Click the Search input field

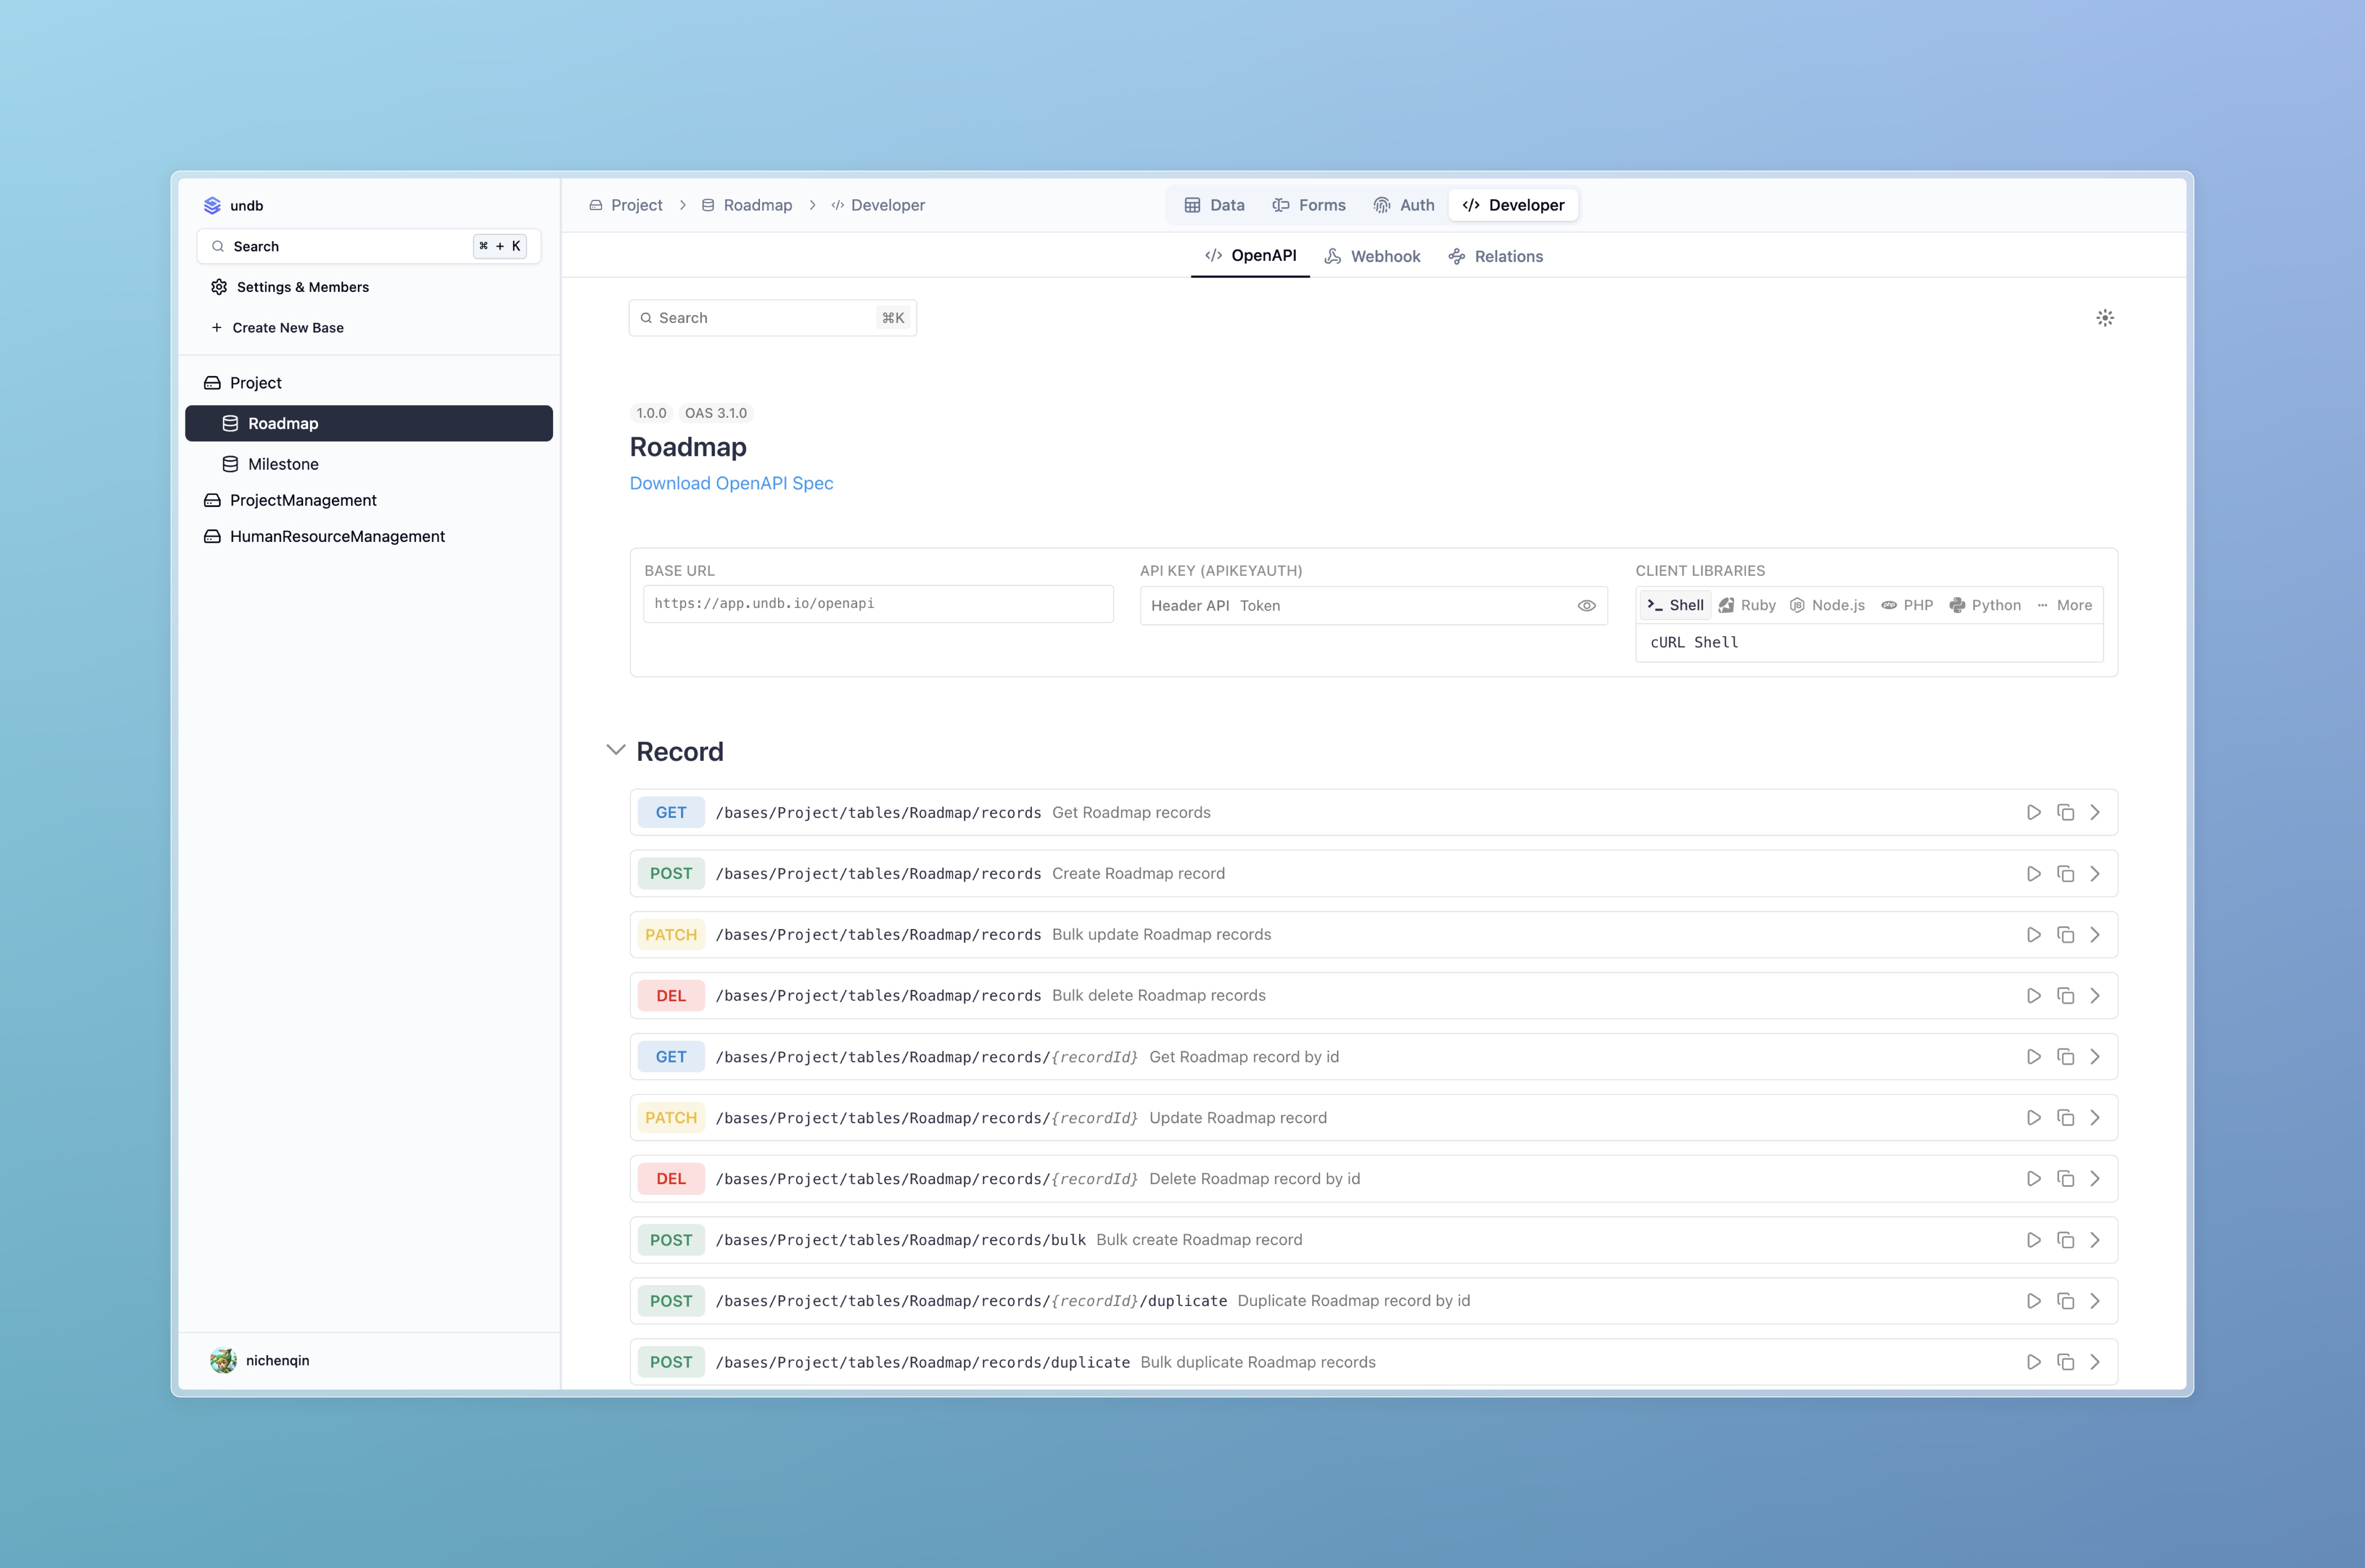772,317
